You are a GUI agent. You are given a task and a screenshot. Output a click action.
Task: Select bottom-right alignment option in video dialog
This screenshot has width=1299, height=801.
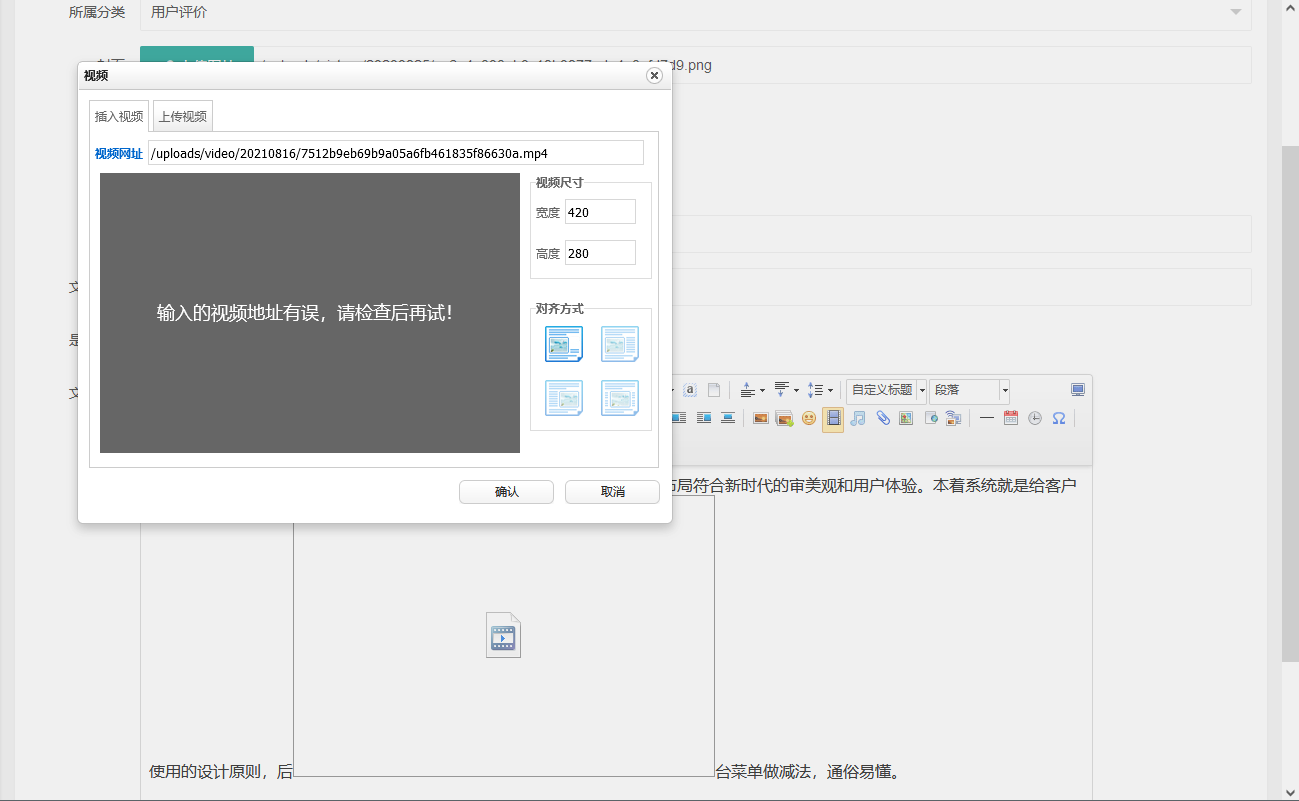[x=619, y=398]
